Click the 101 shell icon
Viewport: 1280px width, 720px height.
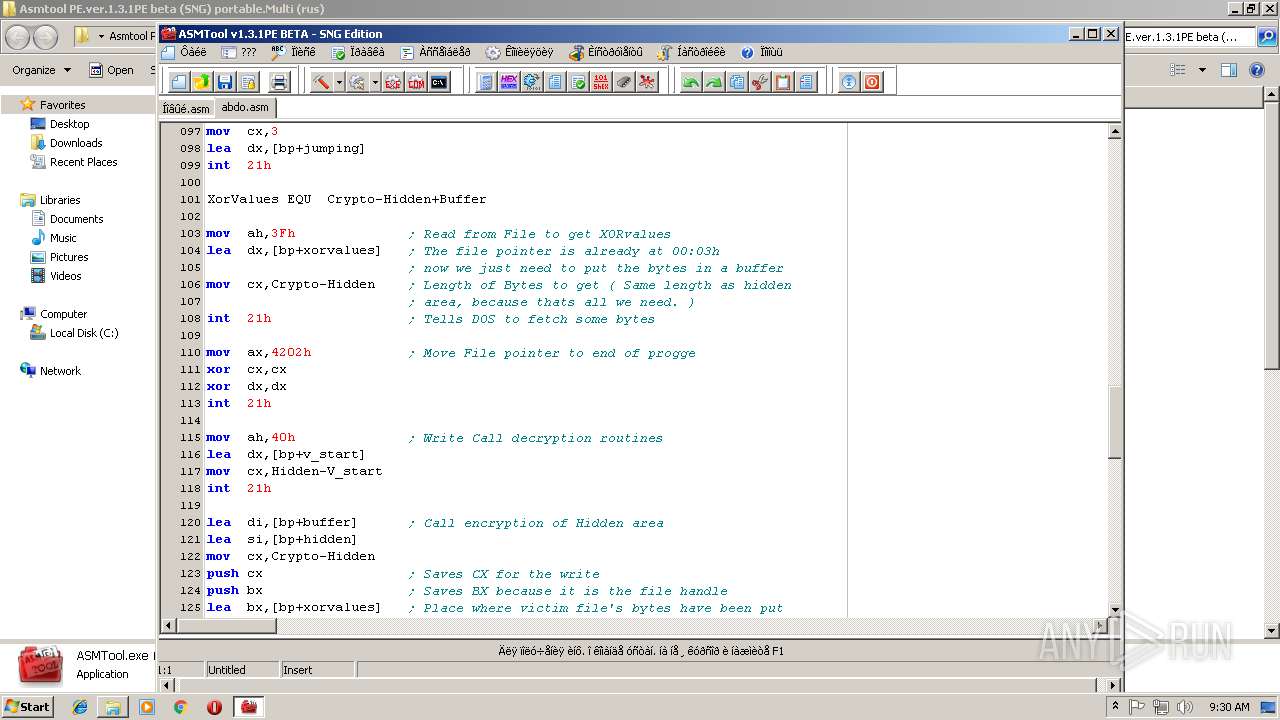tap(601, 82)
